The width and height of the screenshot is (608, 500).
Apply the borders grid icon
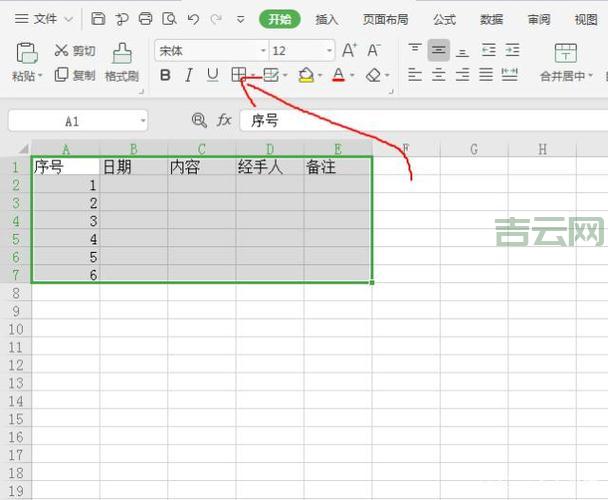(x=238, y=74)
